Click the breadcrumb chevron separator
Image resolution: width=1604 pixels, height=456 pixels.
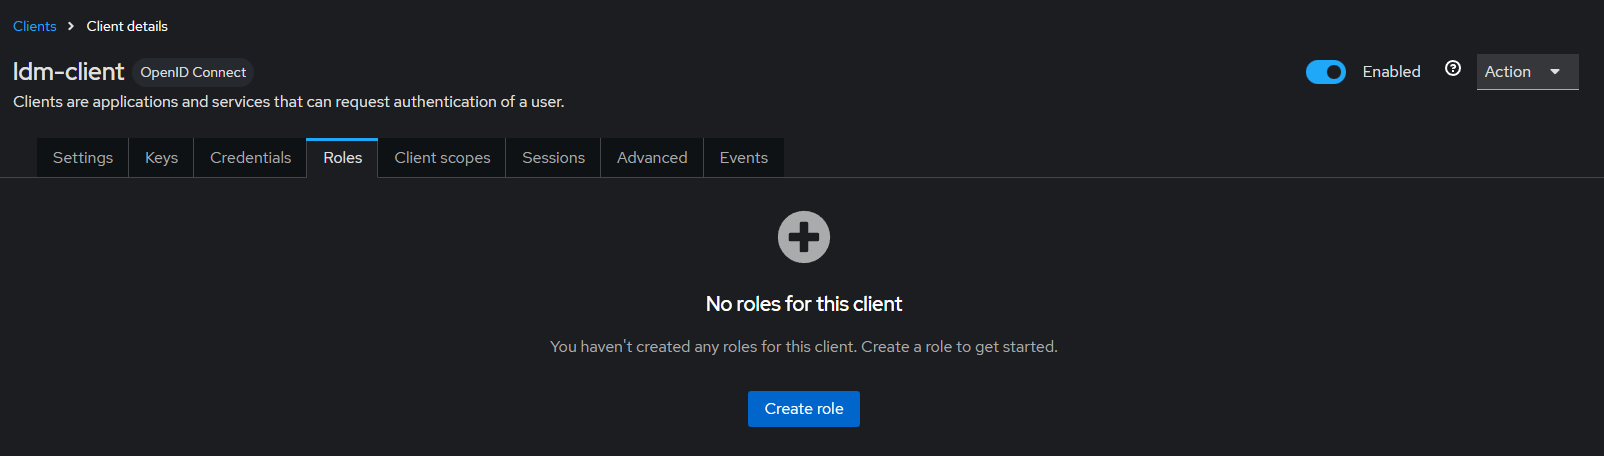pyautogui.click(x=71, y=26)
